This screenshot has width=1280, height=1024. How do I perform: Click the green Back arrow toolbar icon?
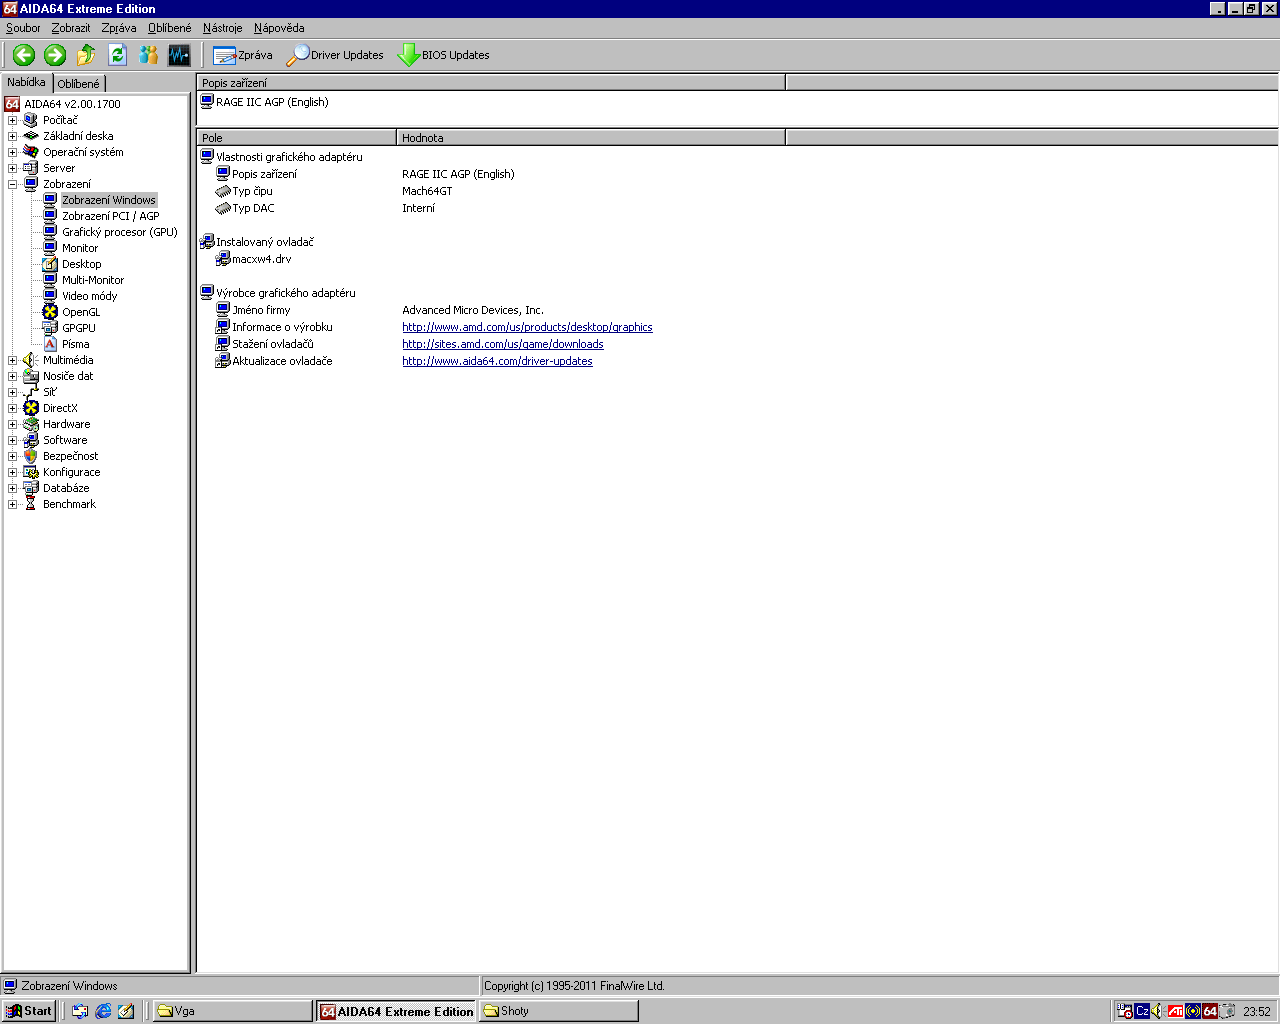click(x=24, y=55)
